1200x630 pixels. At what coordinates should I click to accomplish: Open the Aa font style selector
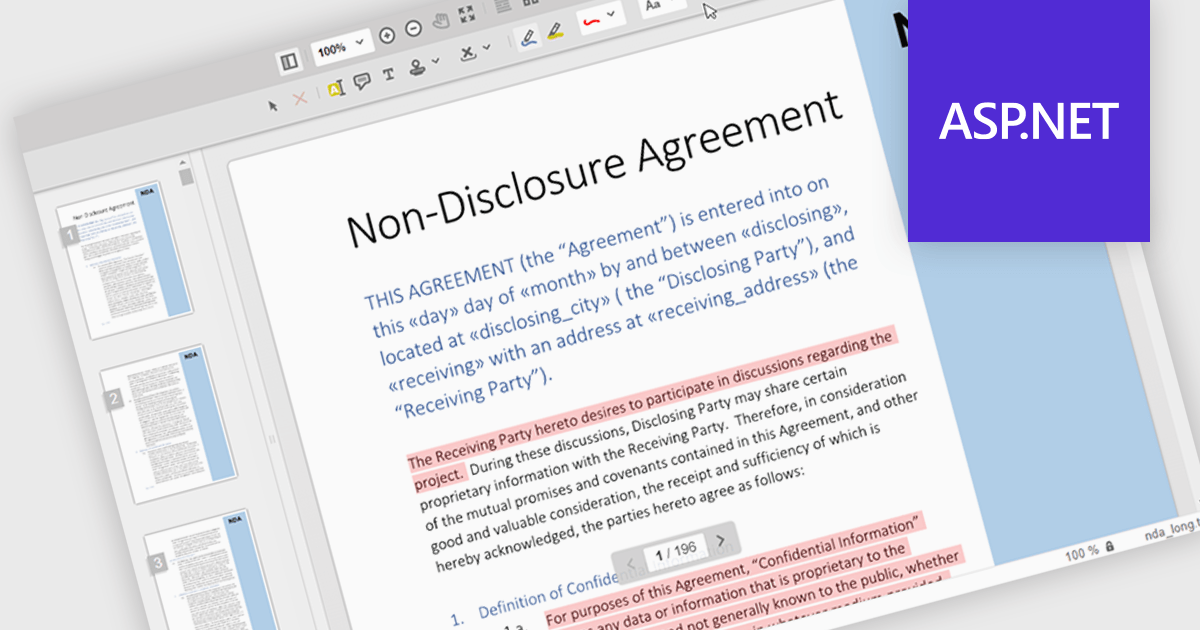(x=655, y=6)
